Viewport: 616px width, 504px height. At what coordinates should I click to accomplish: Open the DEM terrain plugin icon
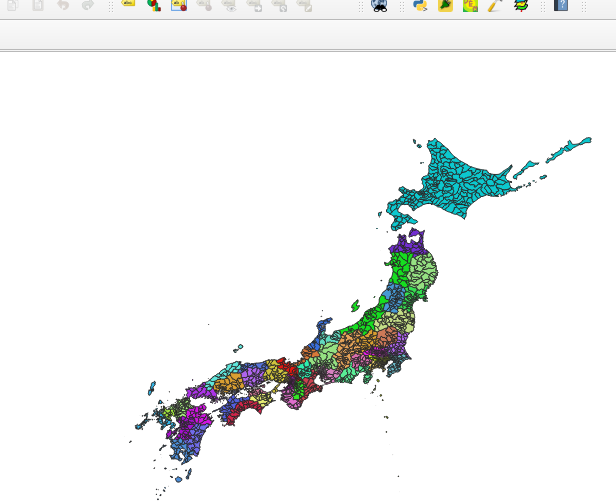pos(470,5)
